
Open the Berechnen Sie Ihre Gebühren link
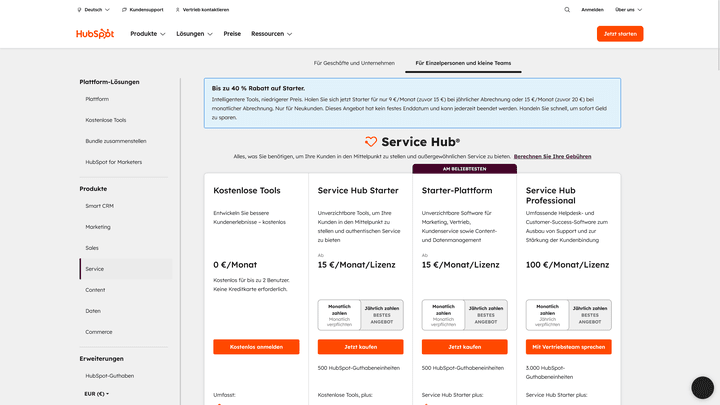552,157
